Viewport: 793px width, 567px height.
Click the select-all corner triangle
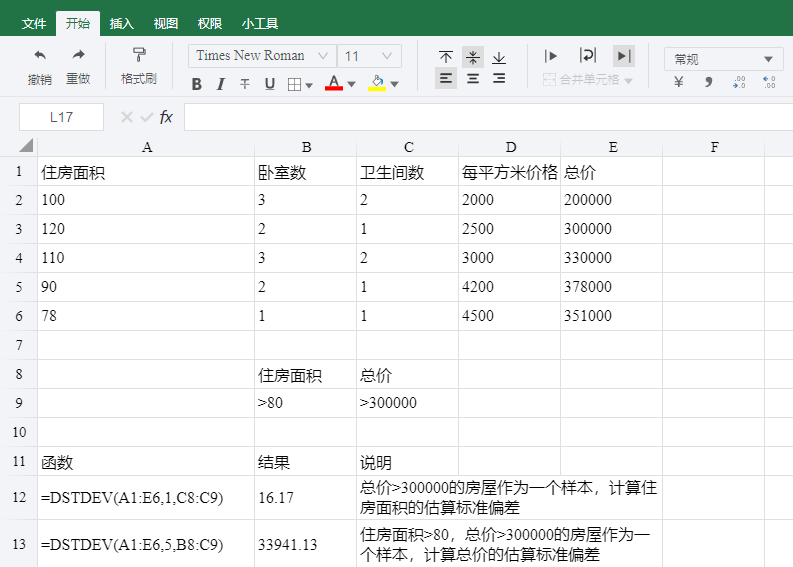pyautogui.click(x=26, y=146)
